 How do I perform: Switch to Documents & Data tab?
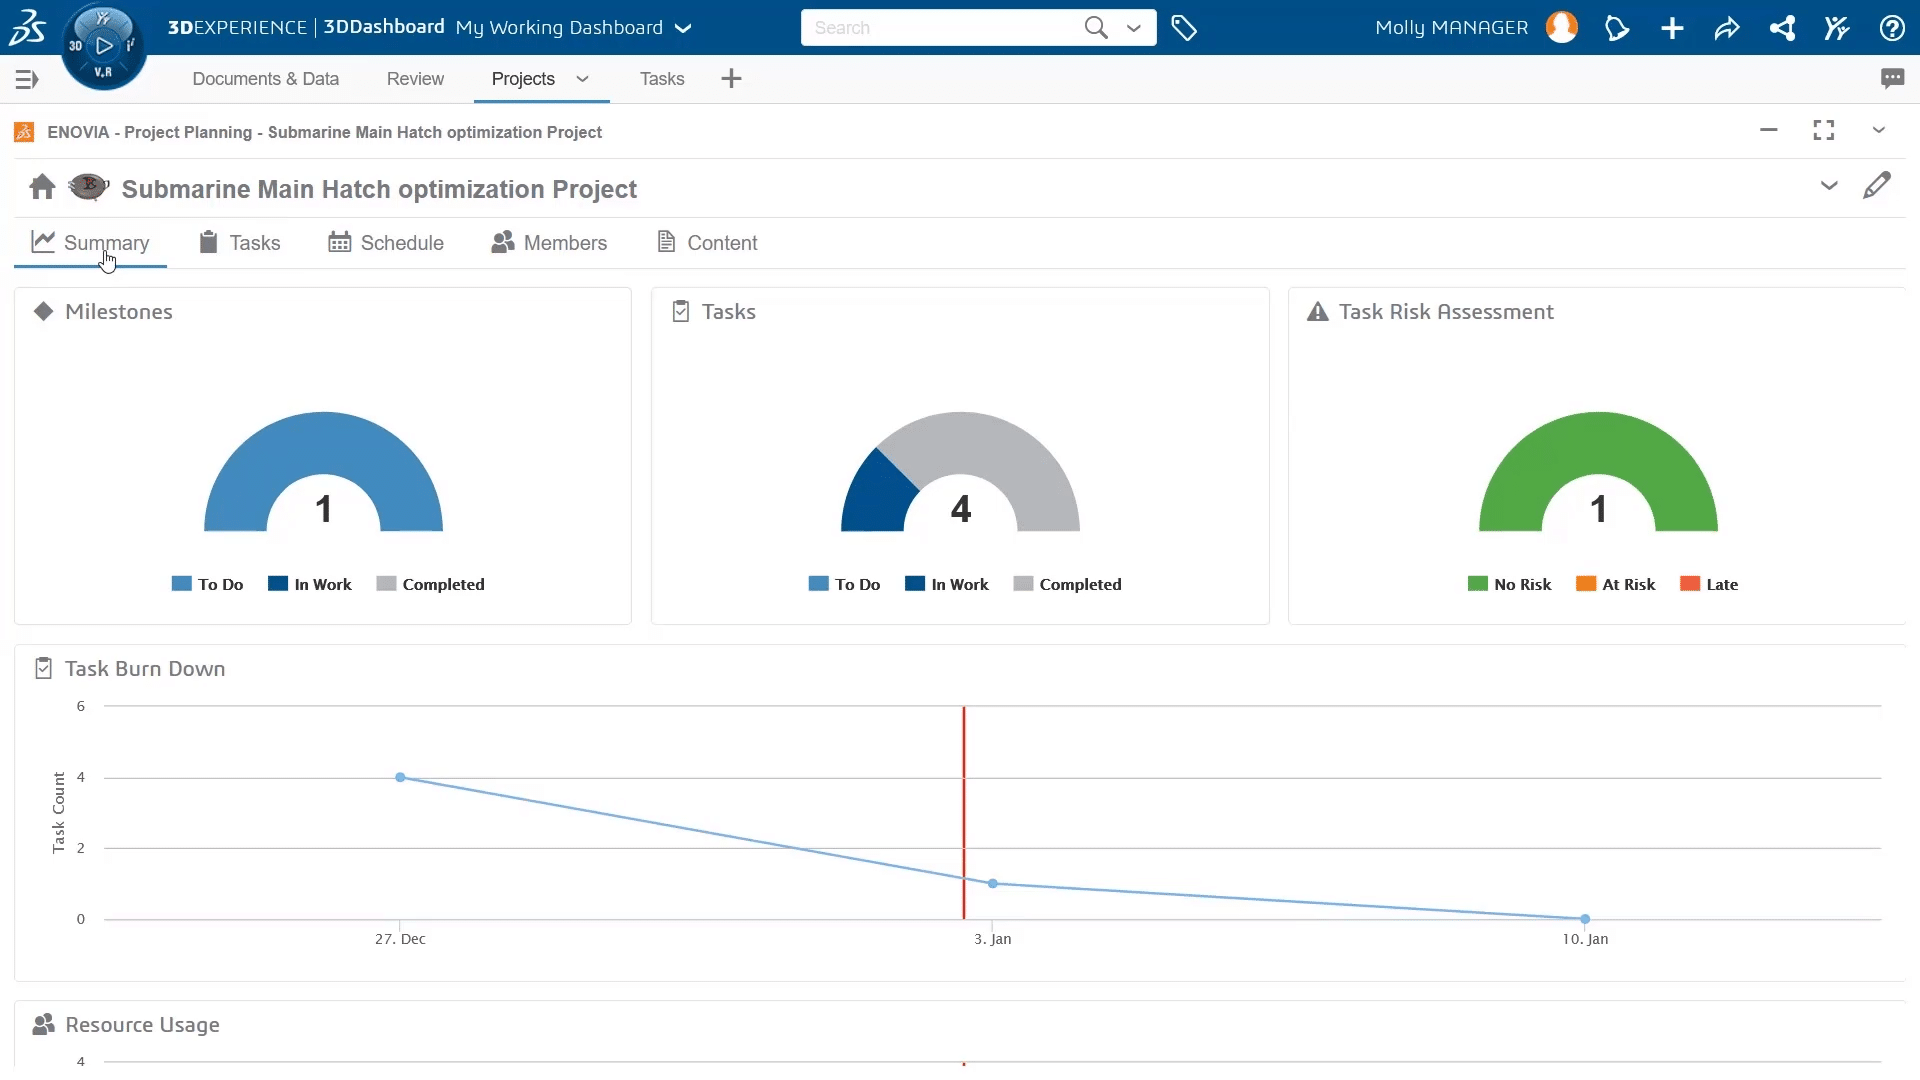click(265, 79)
